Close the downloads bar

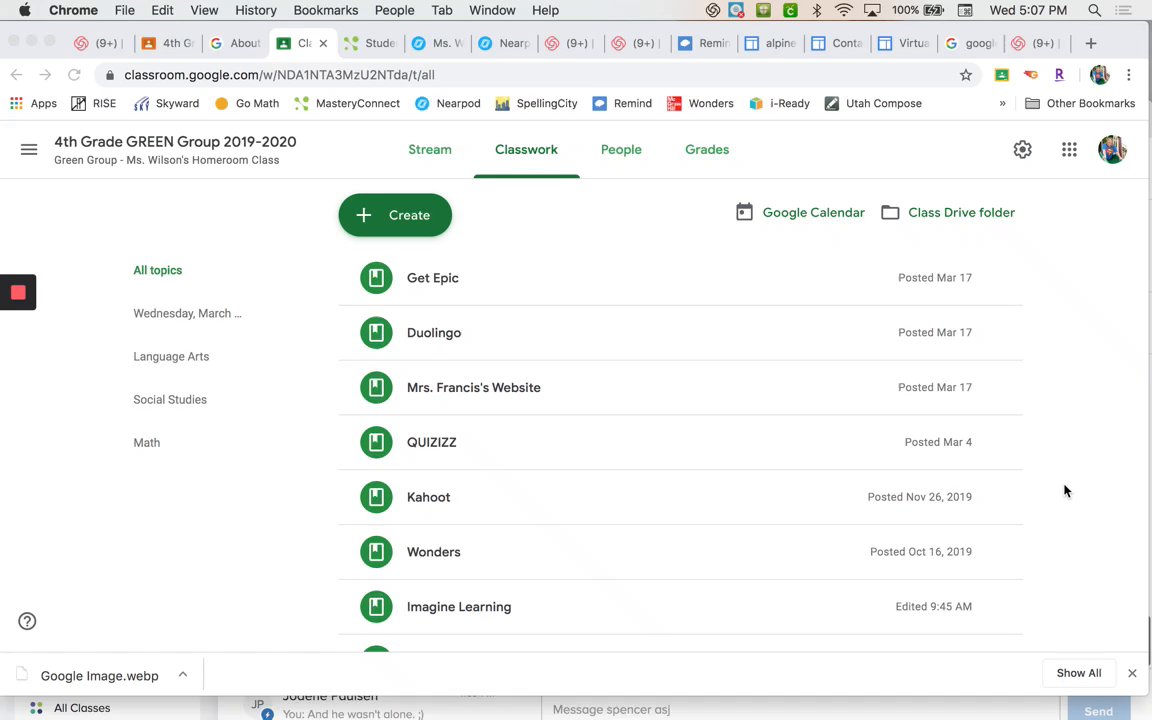point(1132,673)
